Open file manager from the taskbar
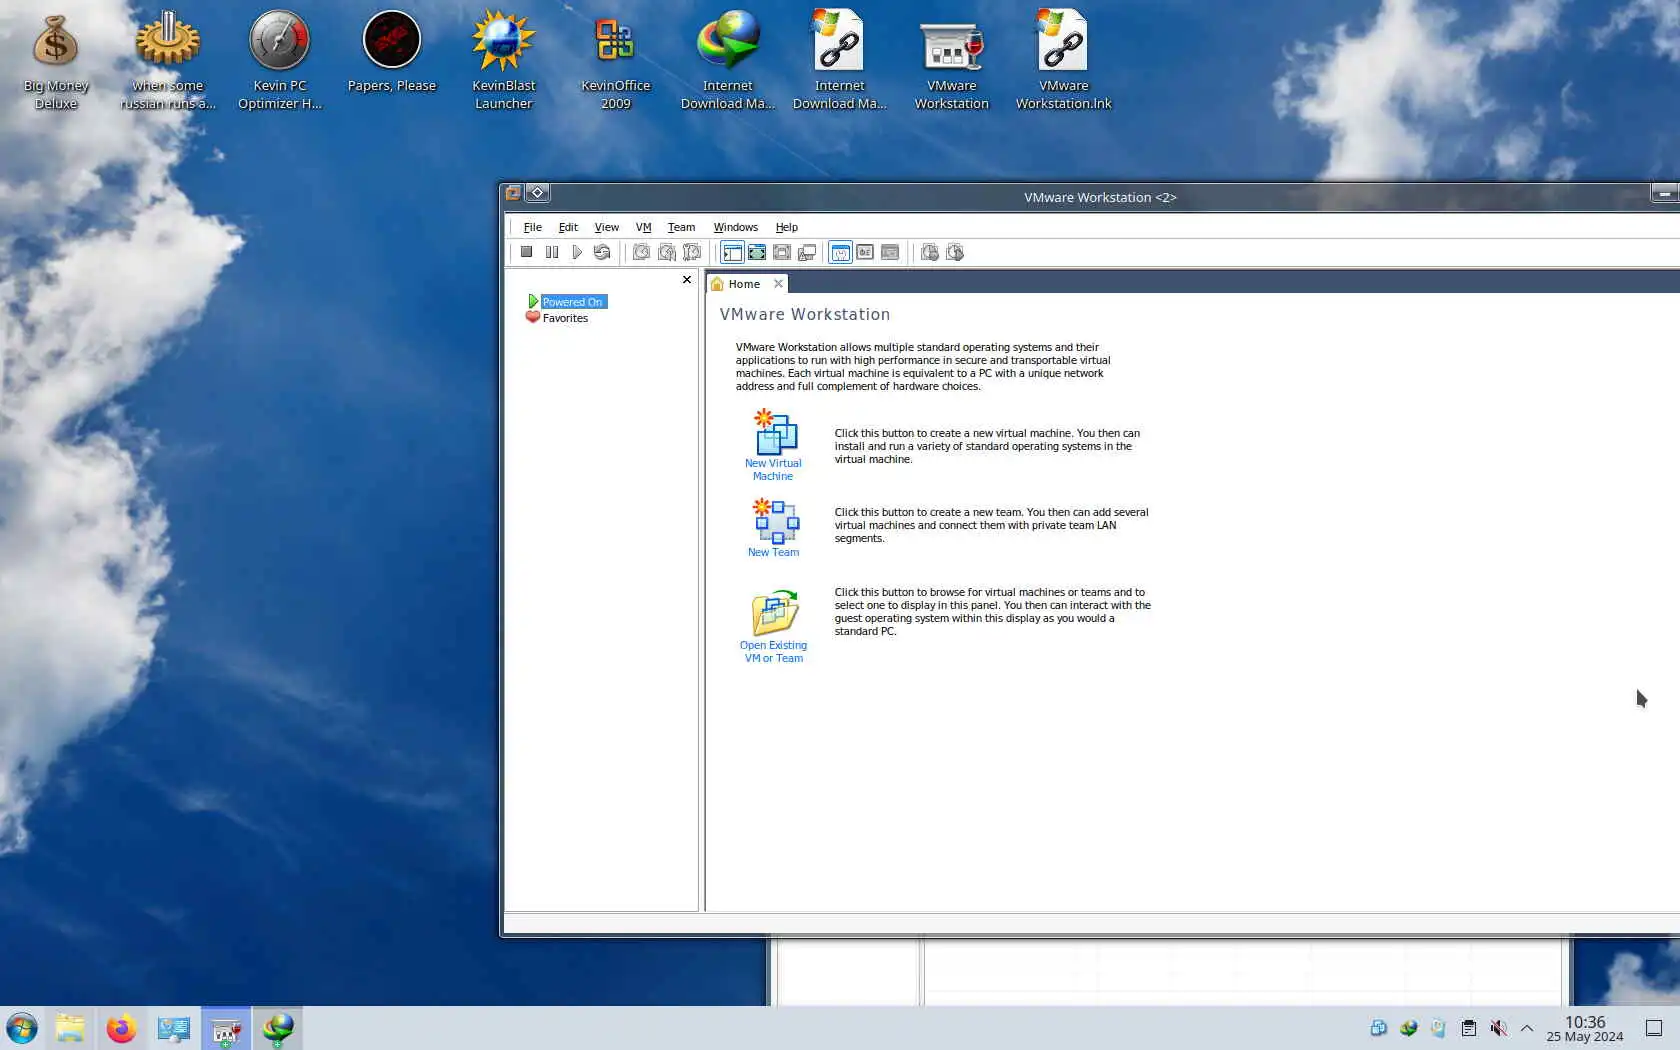The image size is (1680, 1050). [70, 1028]
